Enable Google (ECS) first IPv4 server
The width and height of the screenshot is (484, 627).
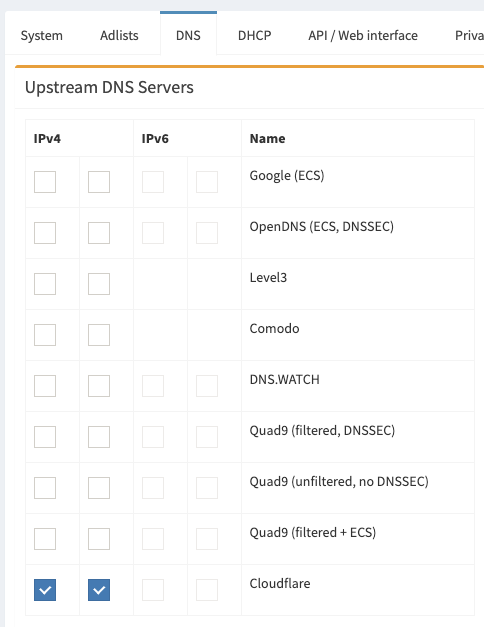point(45,182)
